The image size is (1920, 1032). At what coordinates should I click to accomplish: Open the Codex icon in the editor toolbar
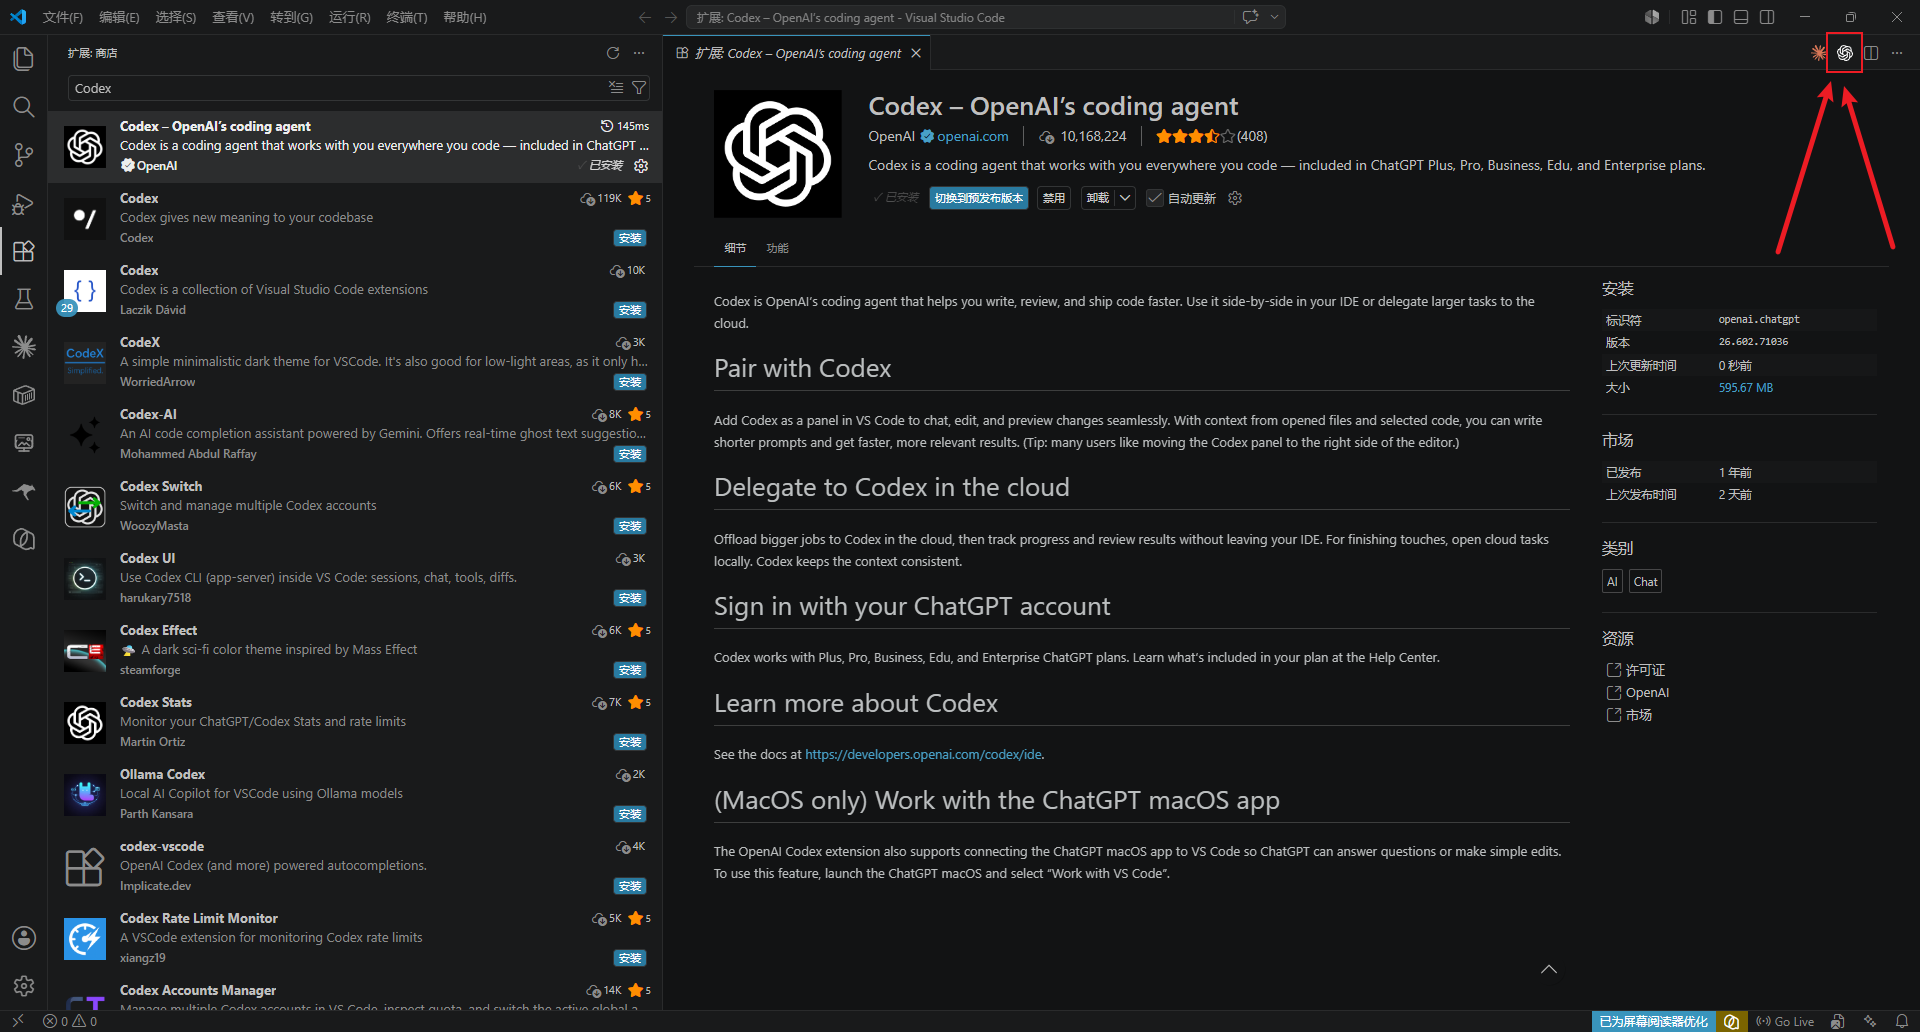(1845, 53)
